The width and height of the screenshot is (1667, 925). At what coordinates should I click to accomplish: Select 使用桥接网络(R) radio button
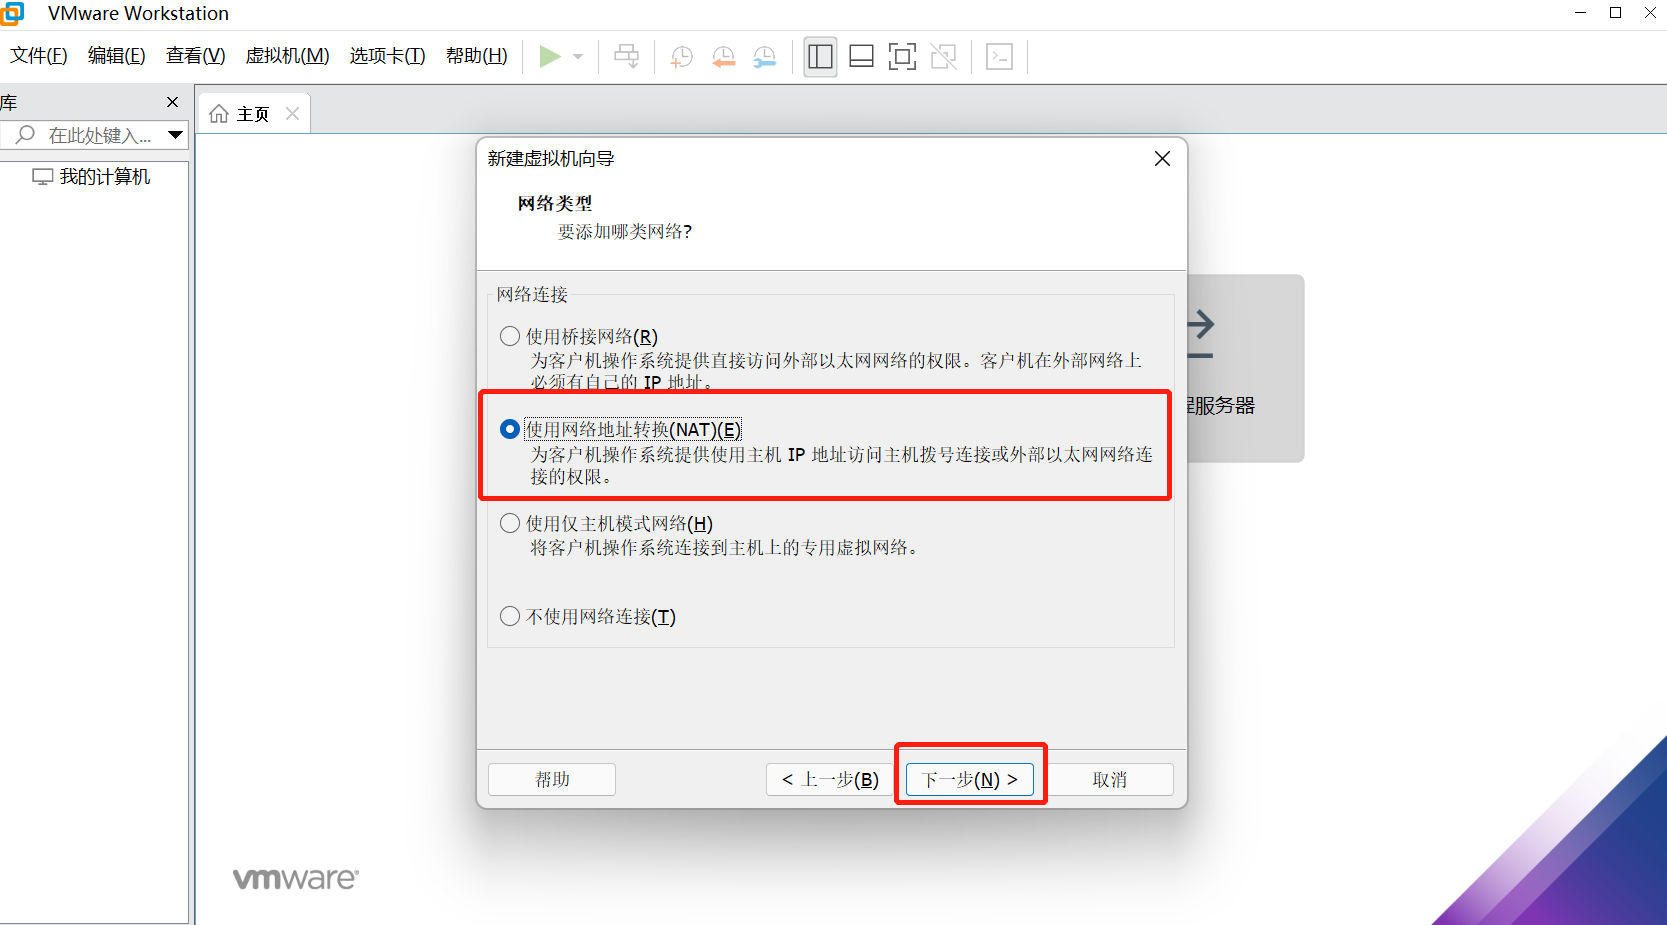coord(510,336)
